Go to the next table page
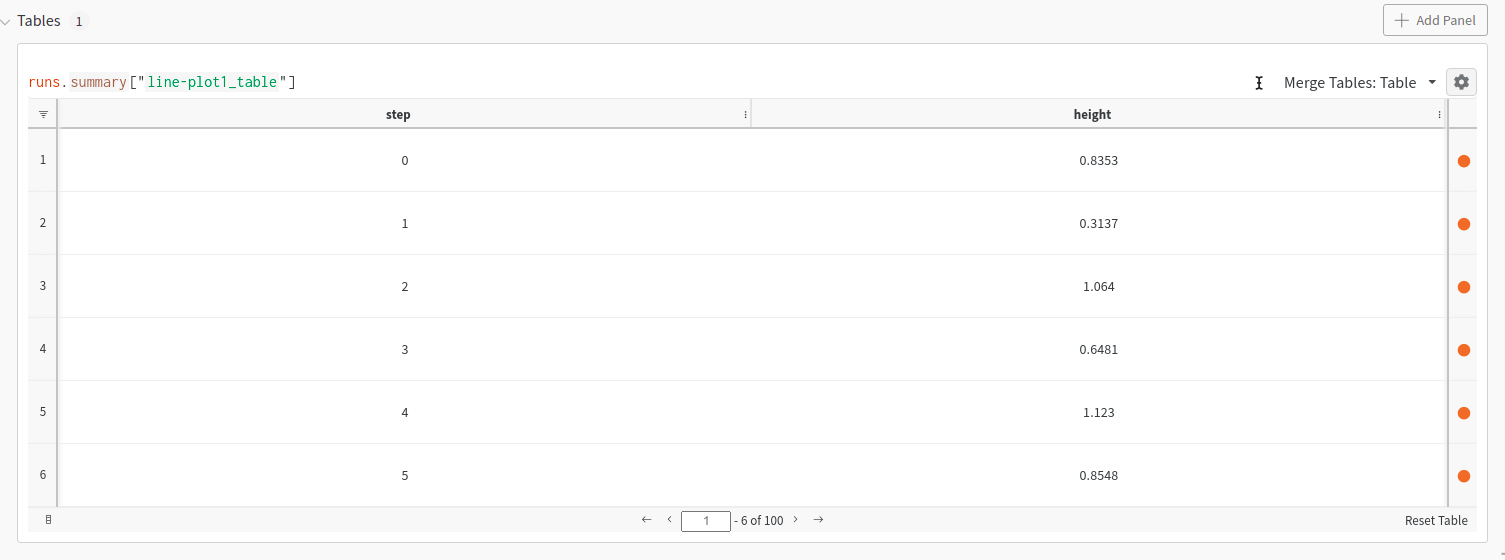 point(795,519)
